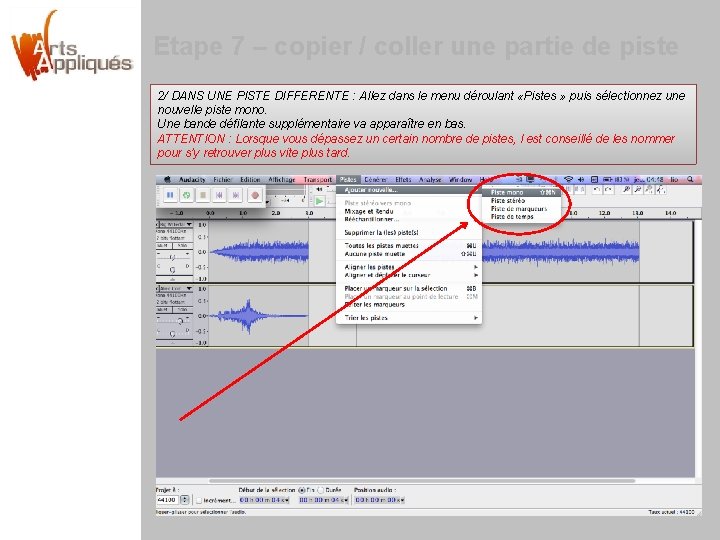720x540 pixels.
Task: Click the second track's gain slider
Action: click(x=174, y=321)
